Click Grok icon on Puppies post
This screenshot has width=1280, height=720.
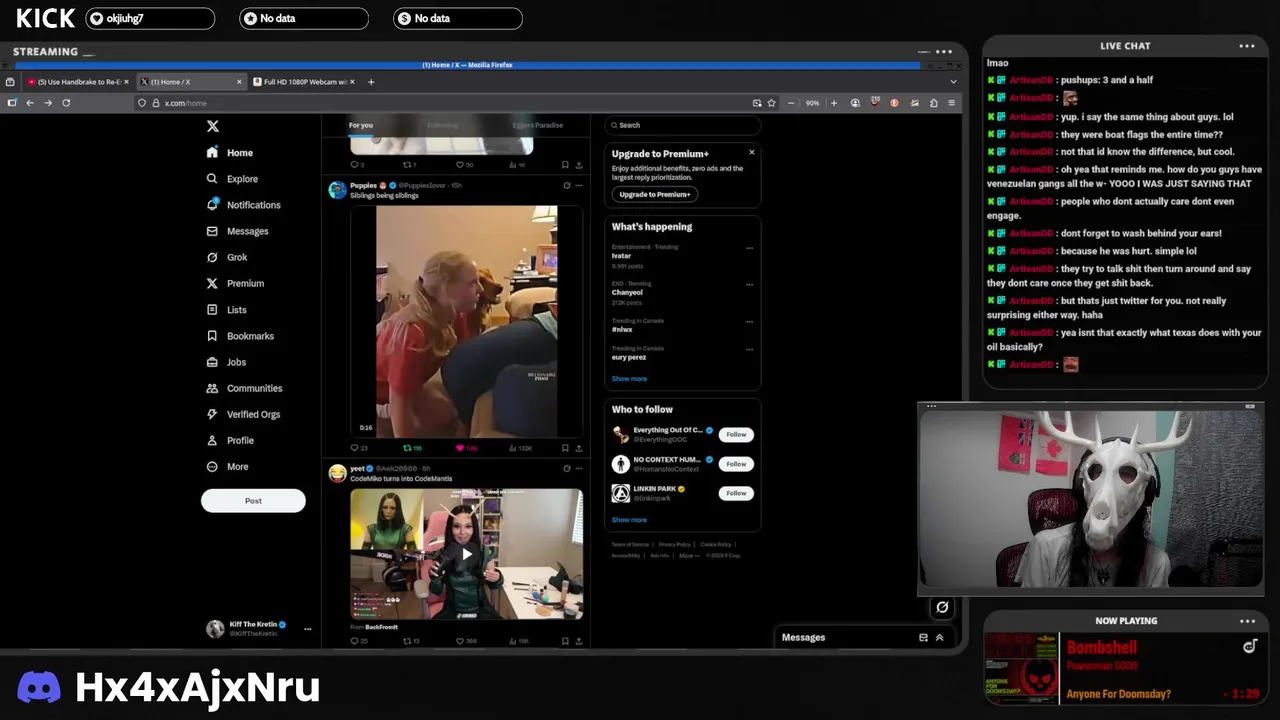(x=566, y=185)
